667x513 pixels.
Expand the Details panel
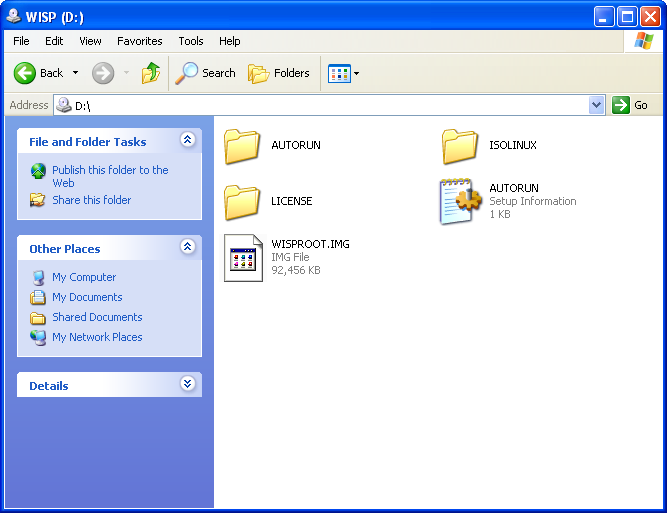click(187, 384)
